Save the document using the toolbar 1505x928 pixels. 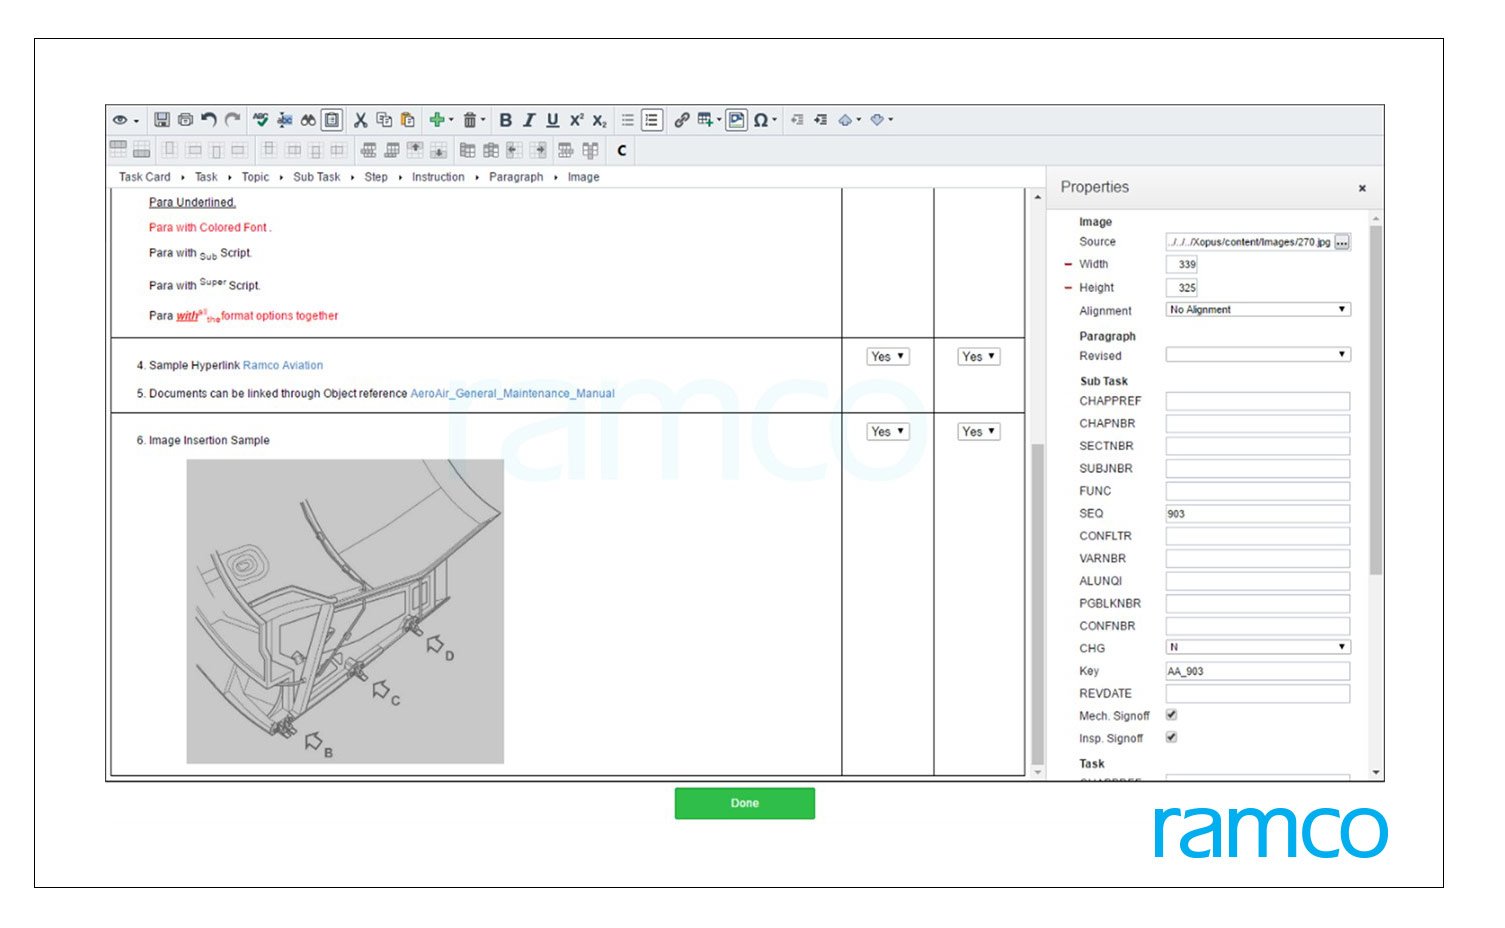(x=163, y=120)
